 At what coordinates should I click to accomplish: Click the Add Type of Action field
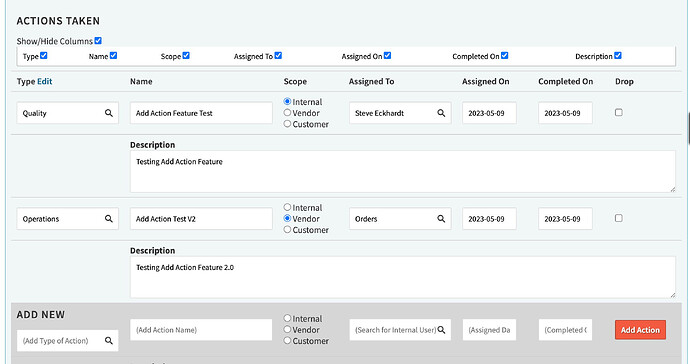tap(68, 341)
